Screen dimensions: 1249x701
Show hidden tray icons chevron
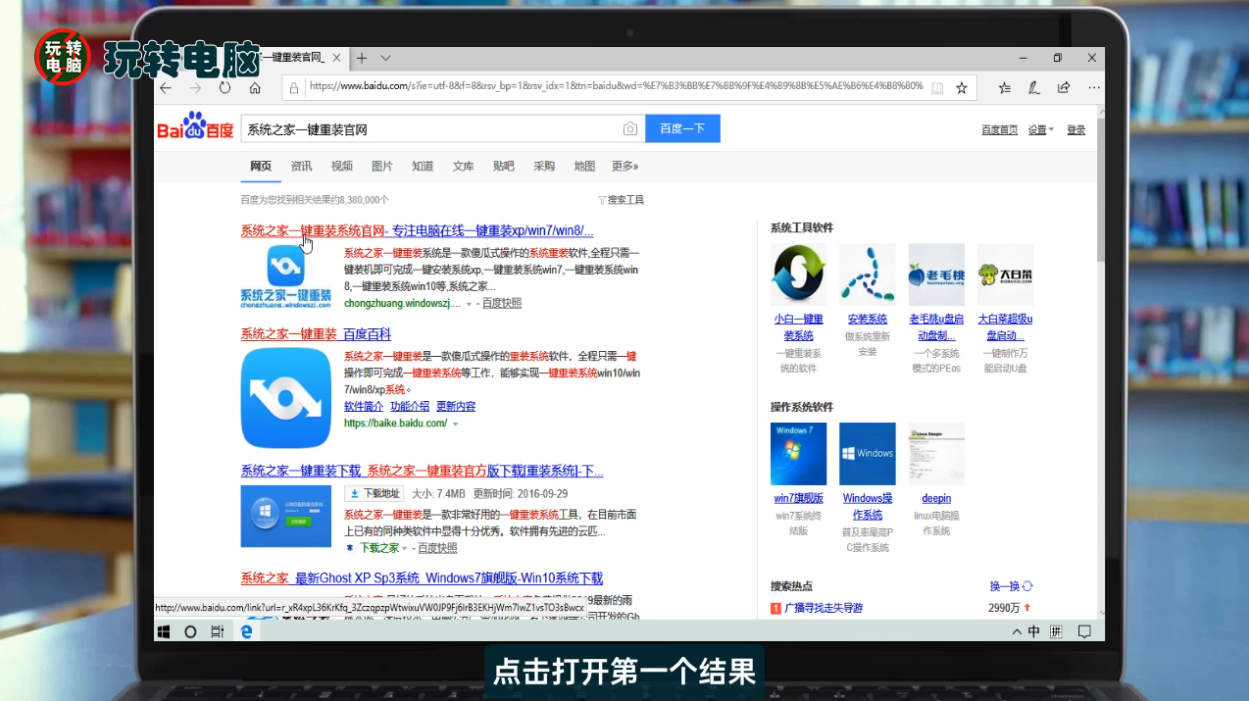(1017, 632)
